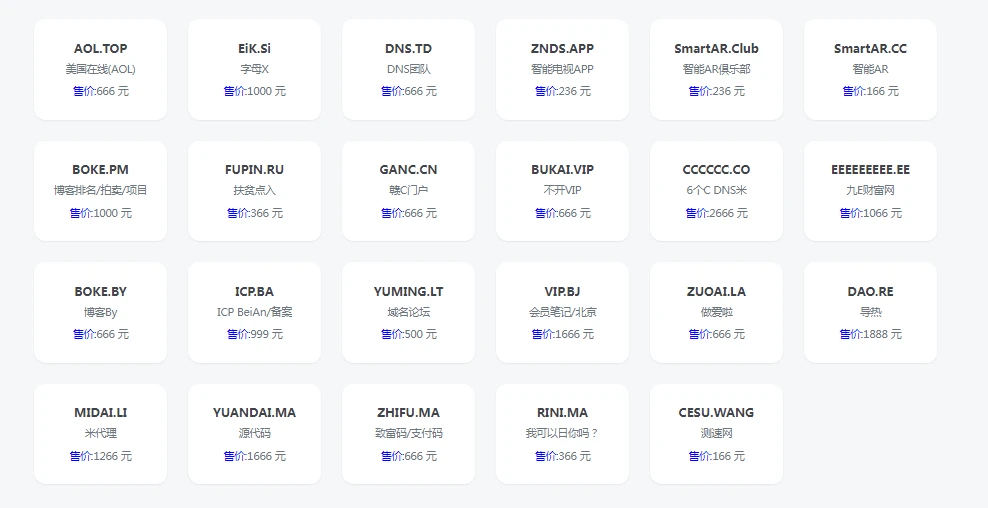The image size is (988, 508).
Task: Open the ZHIFU.MA domain listing
Action: pyautogui.click(x=408, y=413)
